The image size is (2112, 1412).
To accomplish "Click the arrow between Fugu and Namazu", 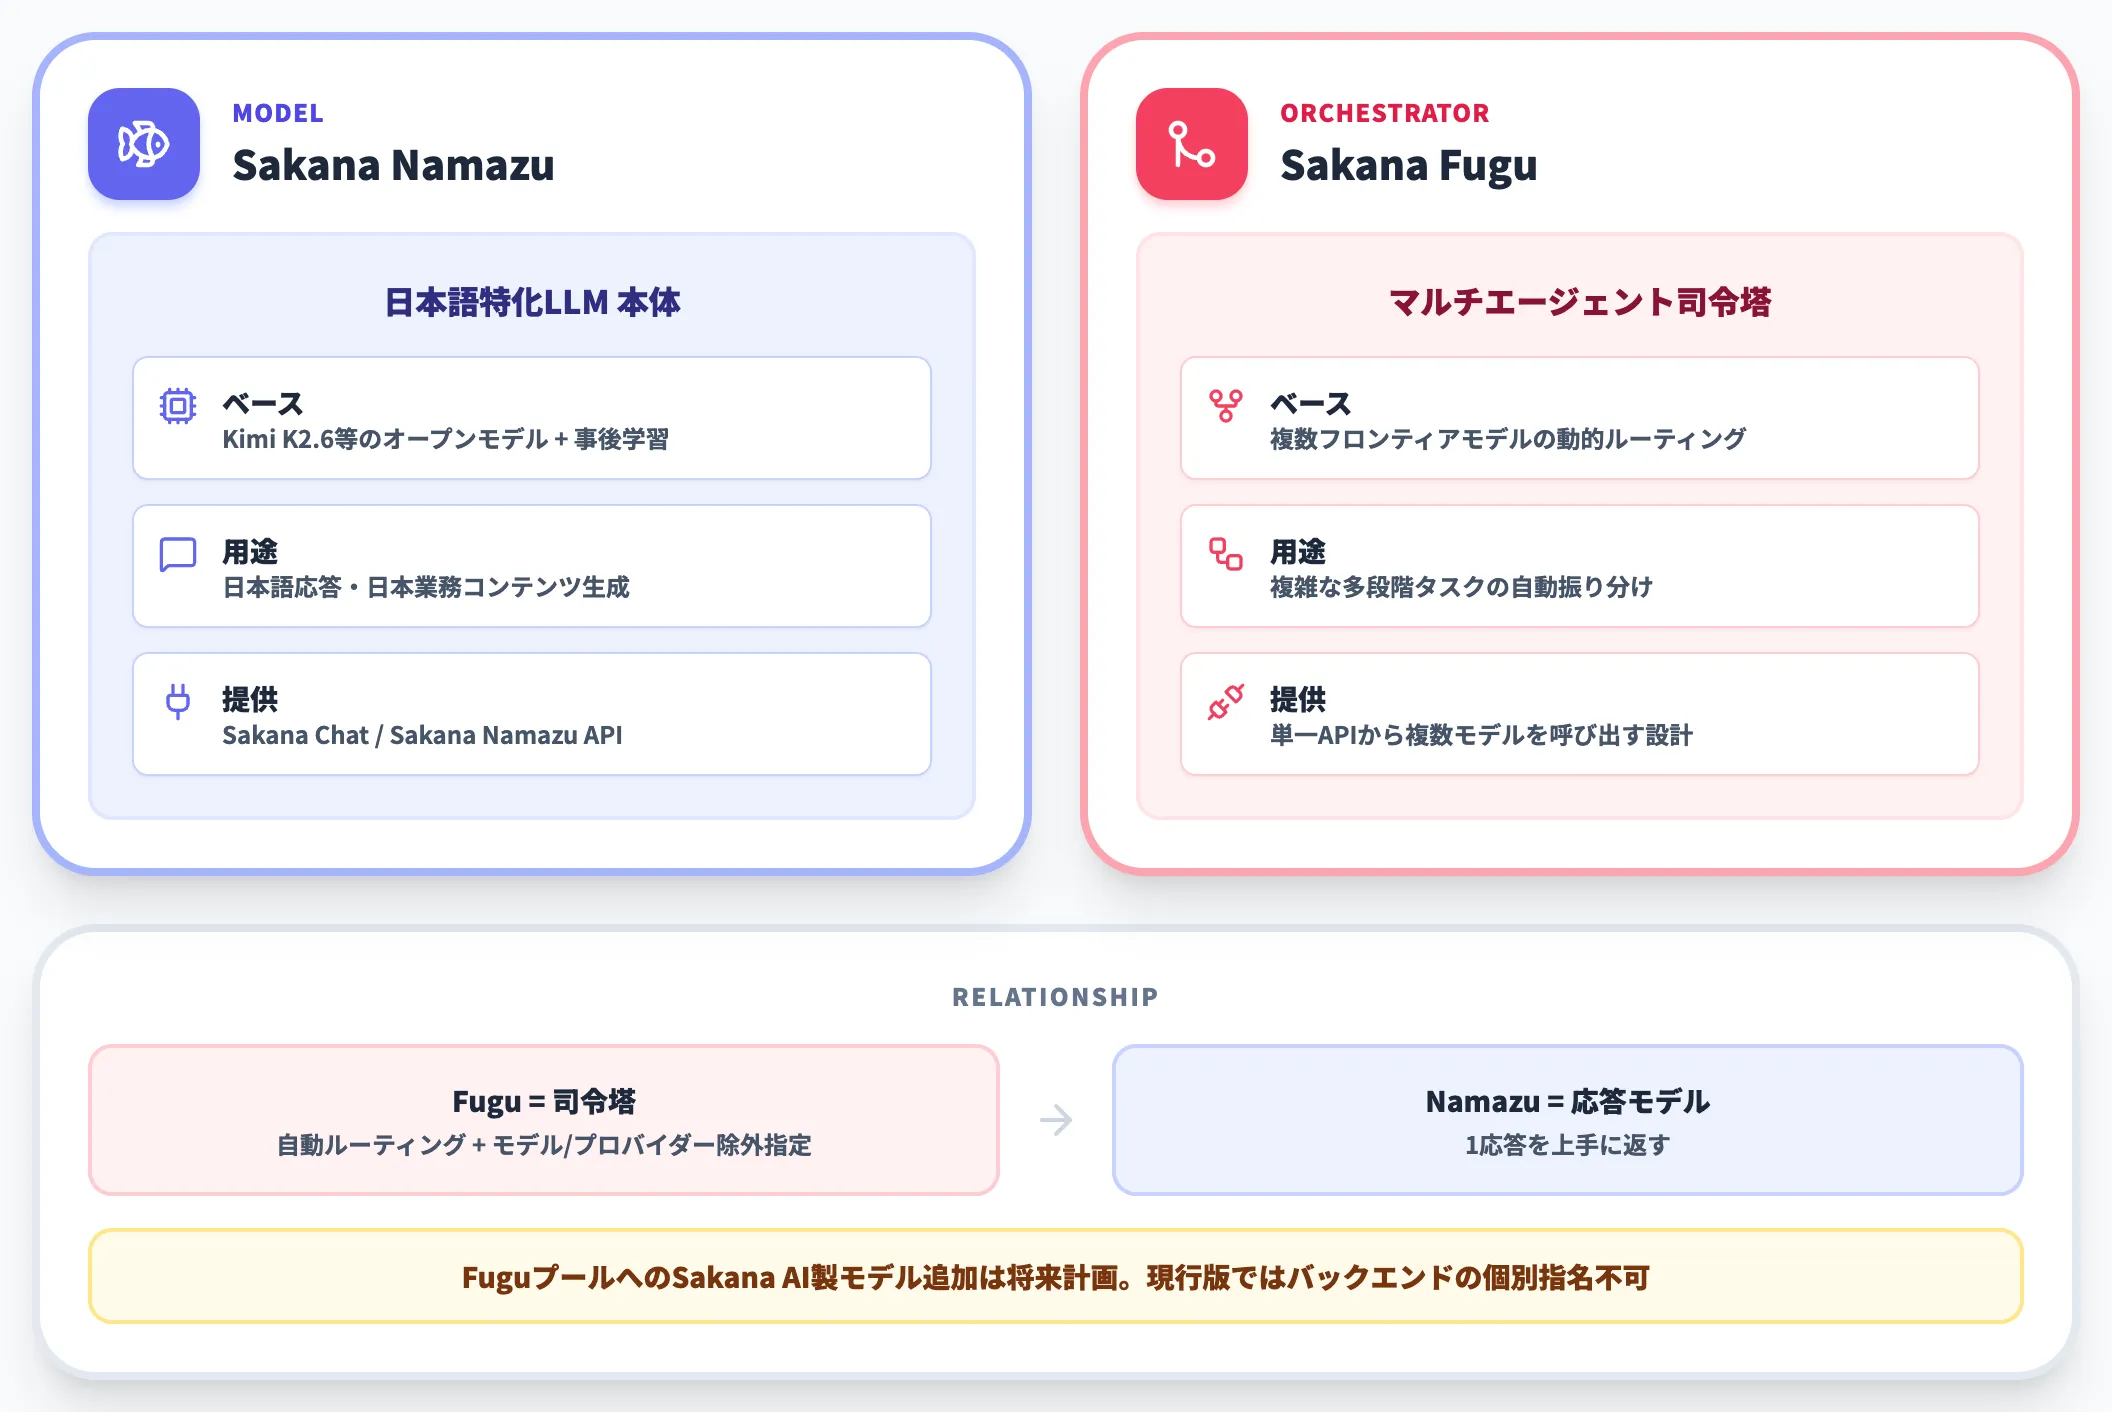I will click(x=1056, y=1120).
